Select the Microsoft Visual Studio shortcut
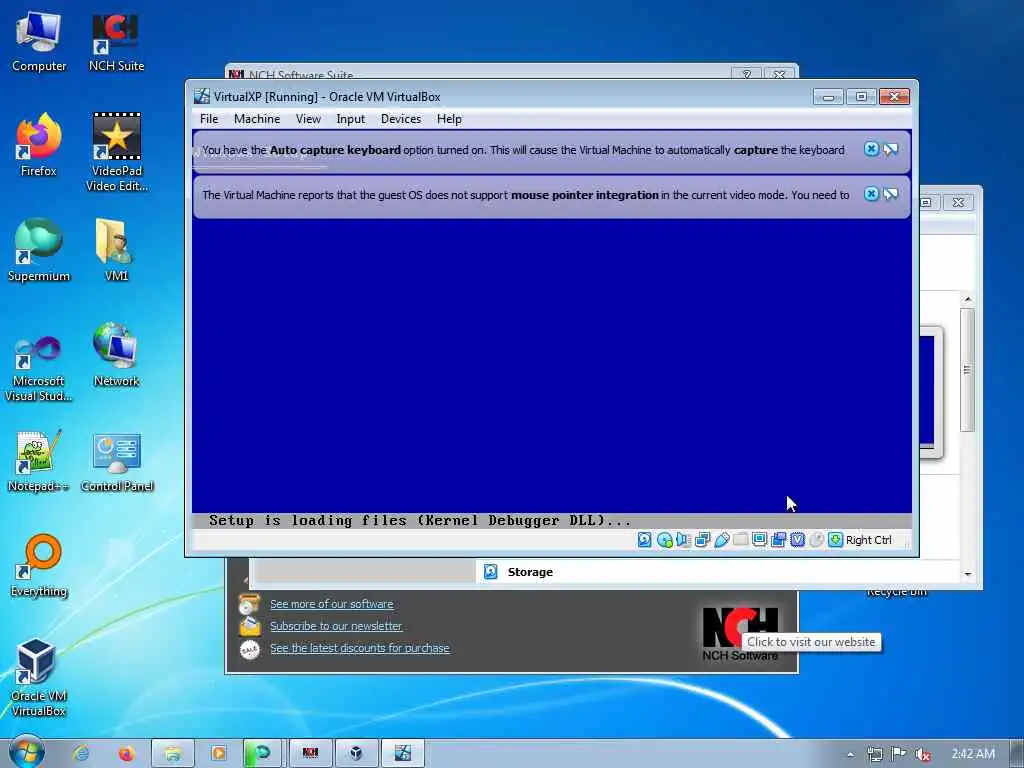The width and height of the screenshot is (1024, 768). [39, 369]
